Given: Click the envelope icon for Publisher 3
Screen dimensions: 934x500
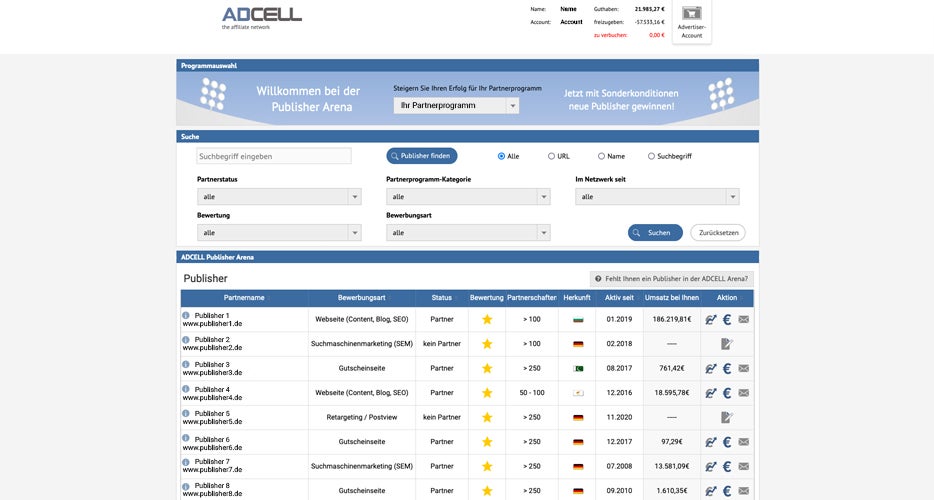Looking at the screenshot, I should coord(743,368).
